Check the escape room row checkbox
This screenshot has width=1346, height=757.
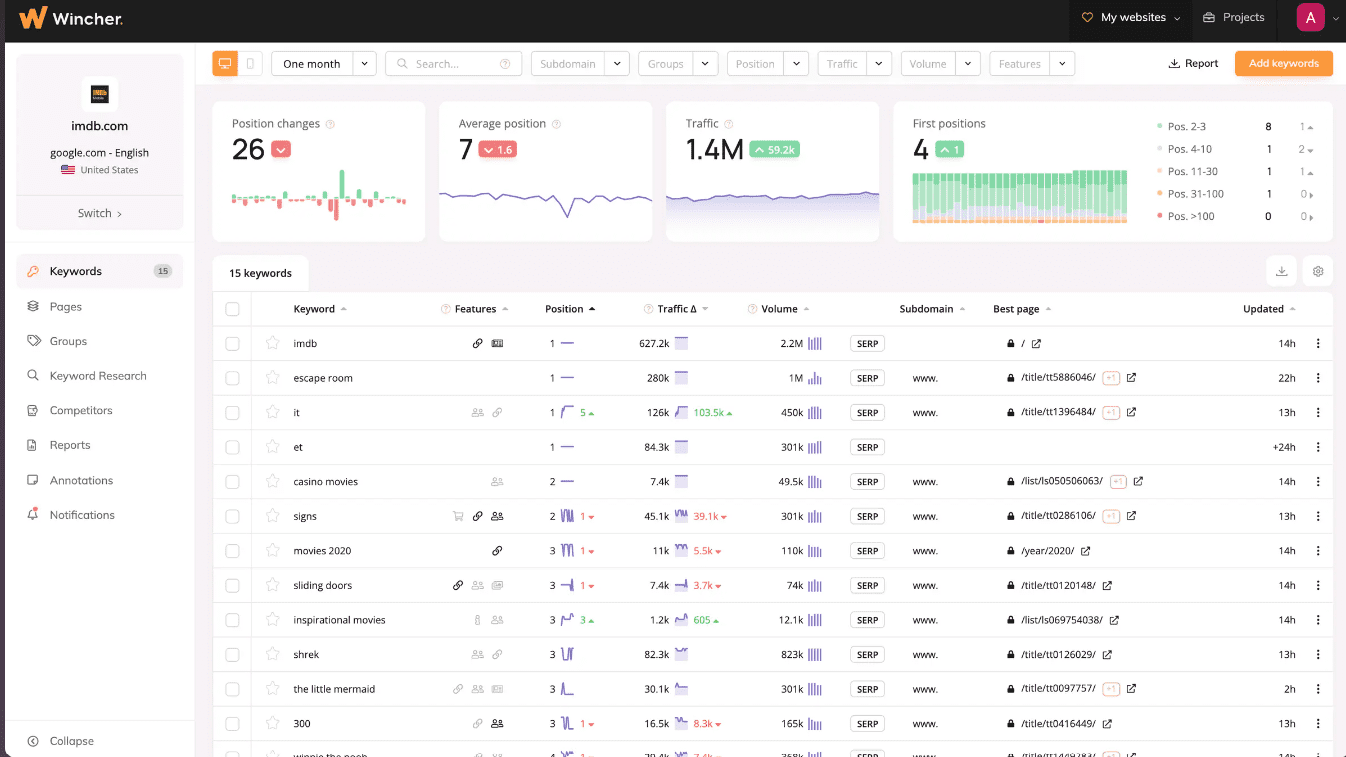pyautogui.click(x=232, y=378)
